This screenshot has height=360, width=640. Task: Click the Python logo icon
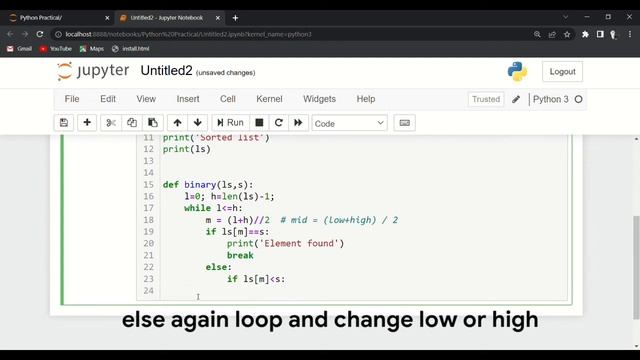(x=517, y=72)
